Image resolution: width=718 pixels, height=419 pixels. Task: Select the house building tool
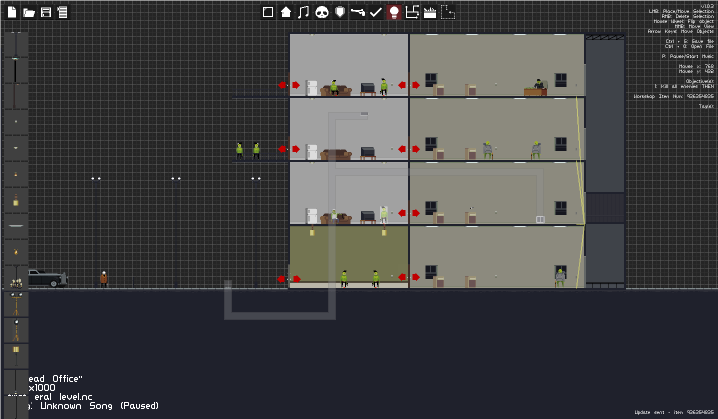click(286, 12)
